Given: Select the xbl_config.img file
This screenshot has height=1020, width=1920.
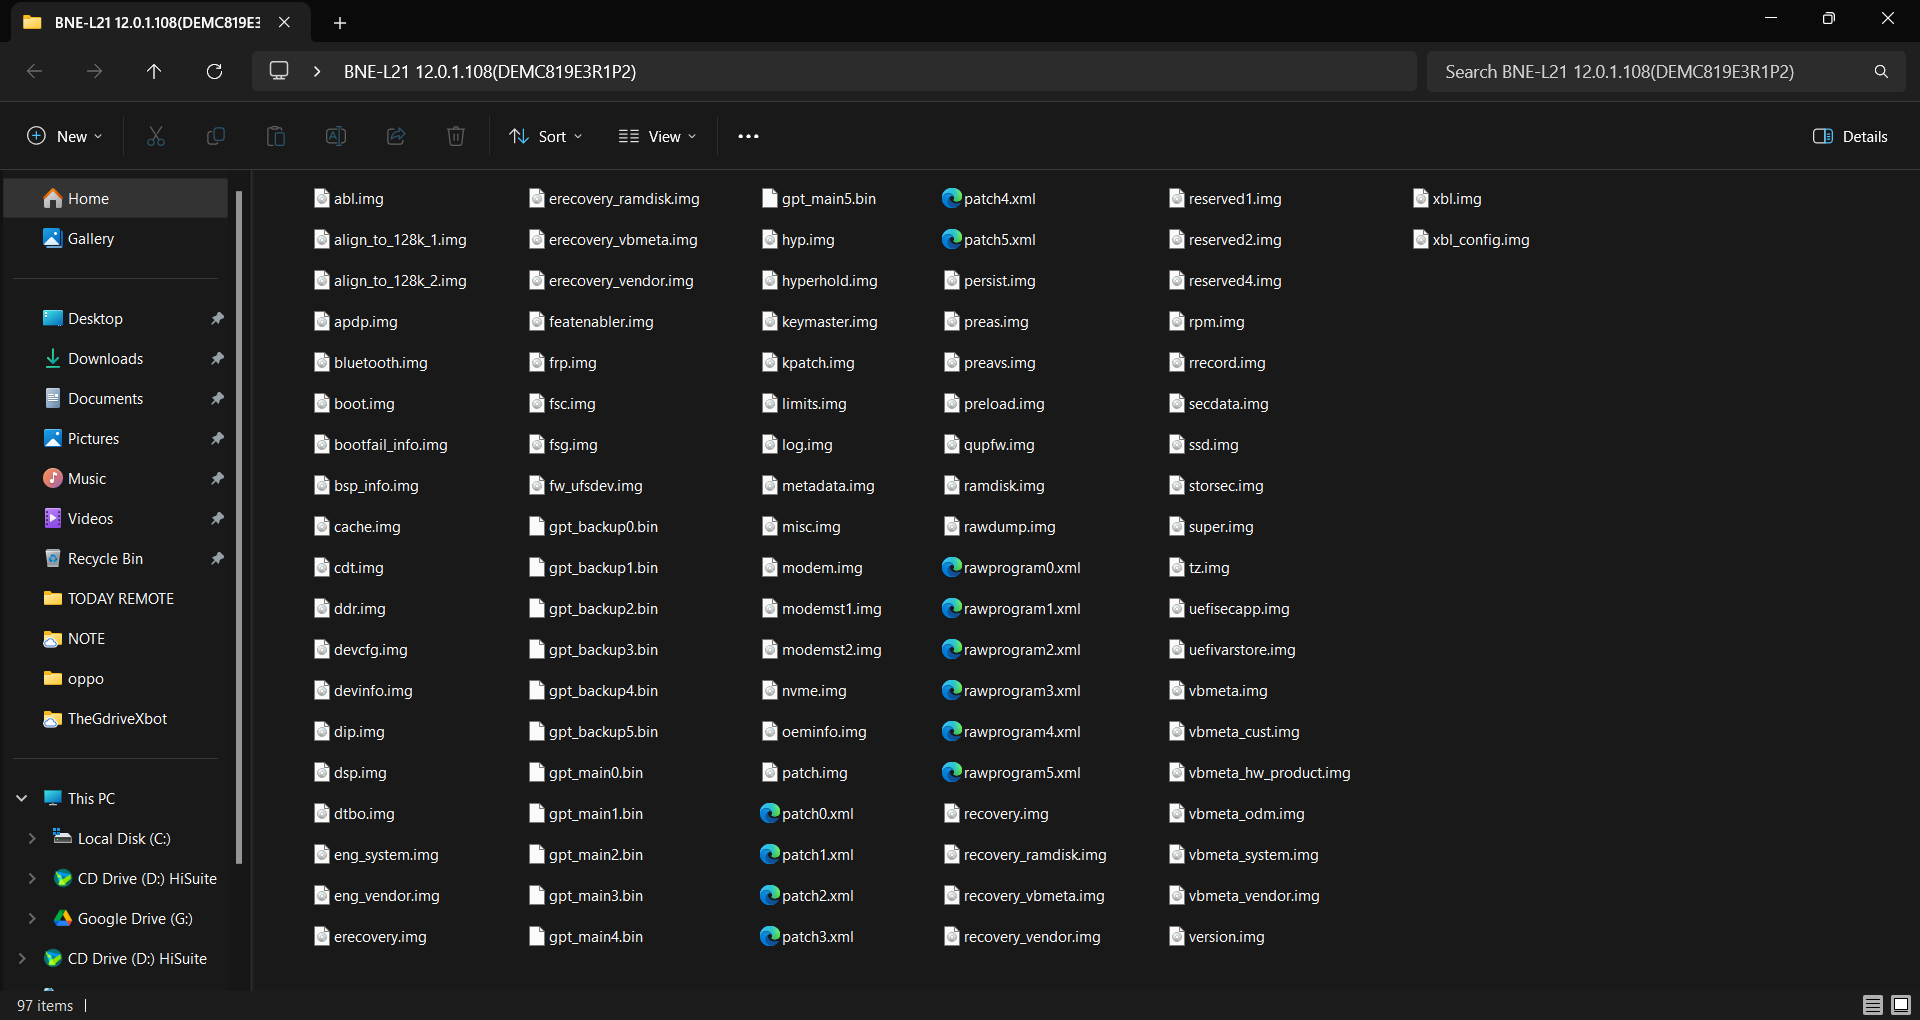Looking at the screenshot, I should [1471, 239].
